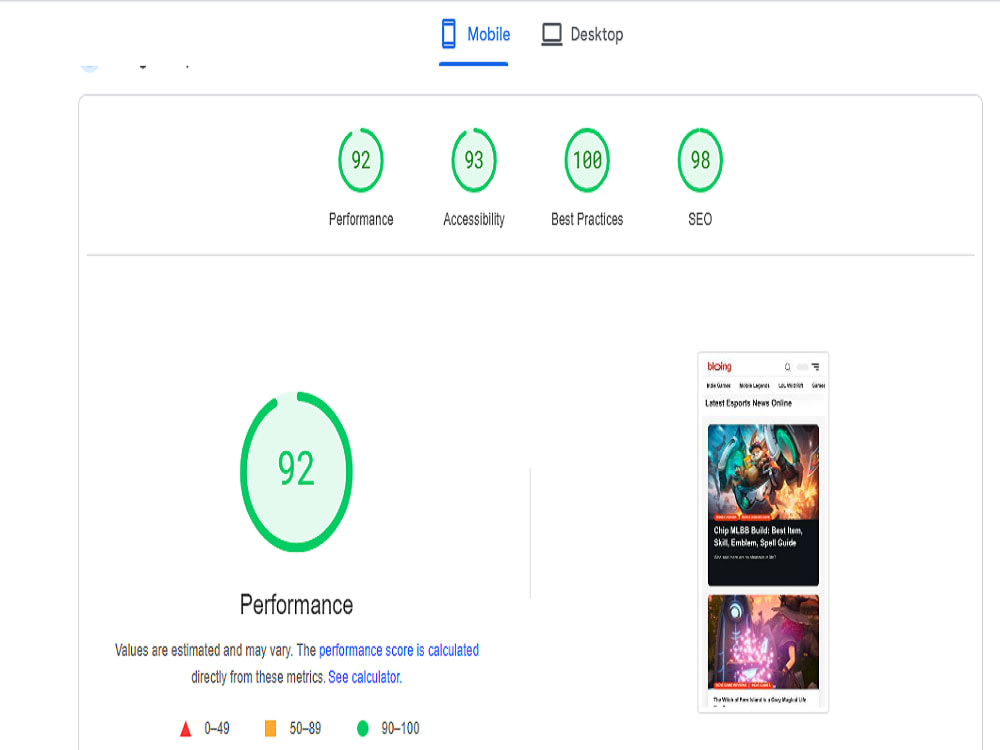This screenshot has height=750, width=1000.
Task: Click the search icon in the bloing preview
Action: pyautogui.click(x=787, y=367)
